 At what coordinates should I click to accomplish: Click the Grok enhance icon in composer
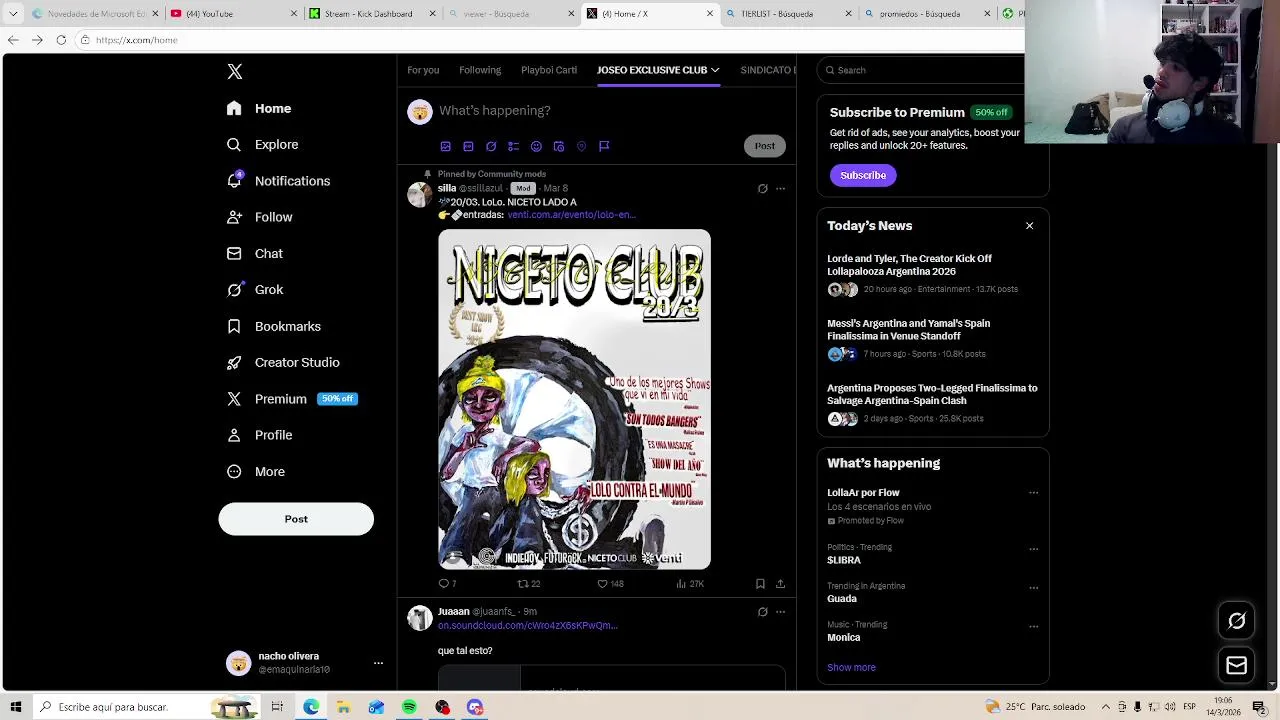pos(491,146)
